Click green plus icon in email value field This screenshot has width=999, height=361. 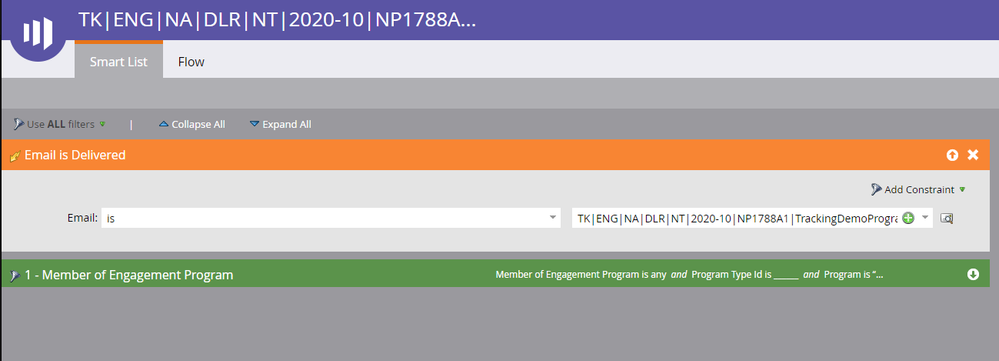click(x=909, y=218)
